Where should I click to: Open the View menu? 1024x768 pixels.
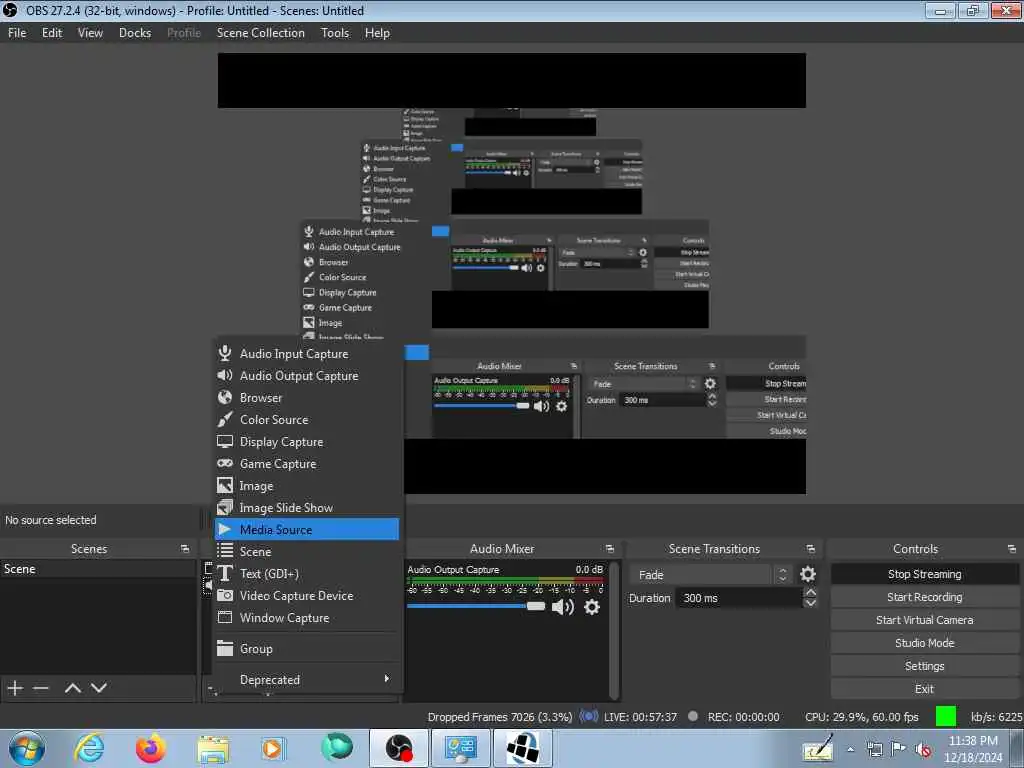90,33
